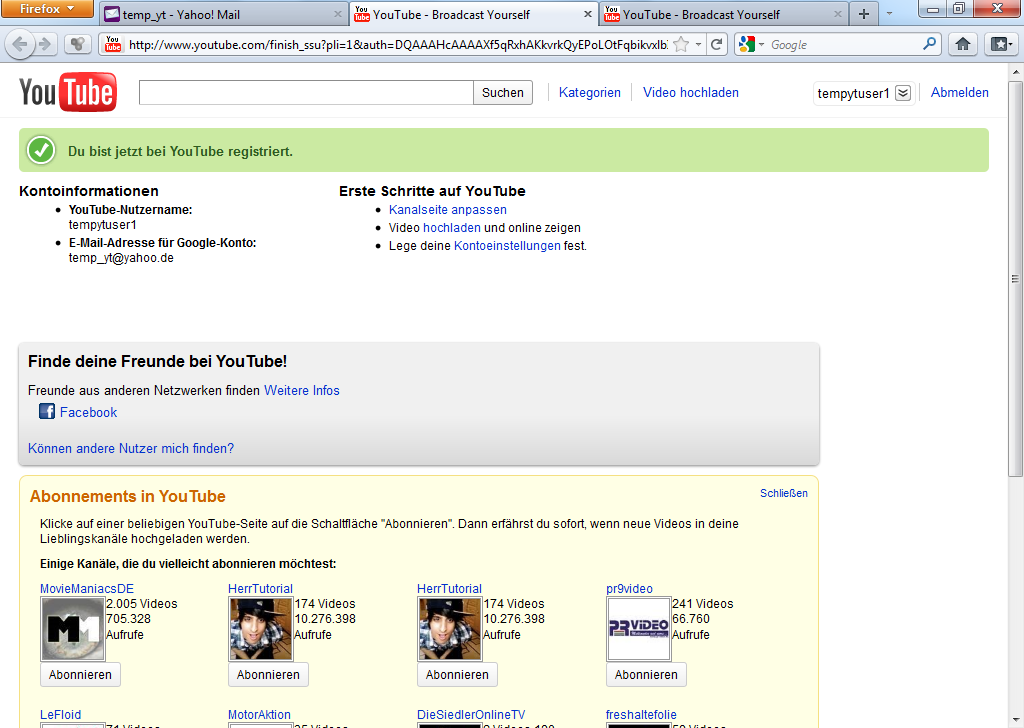Subscribe to MovieManiacsDE with Abonnieren button

80,675
